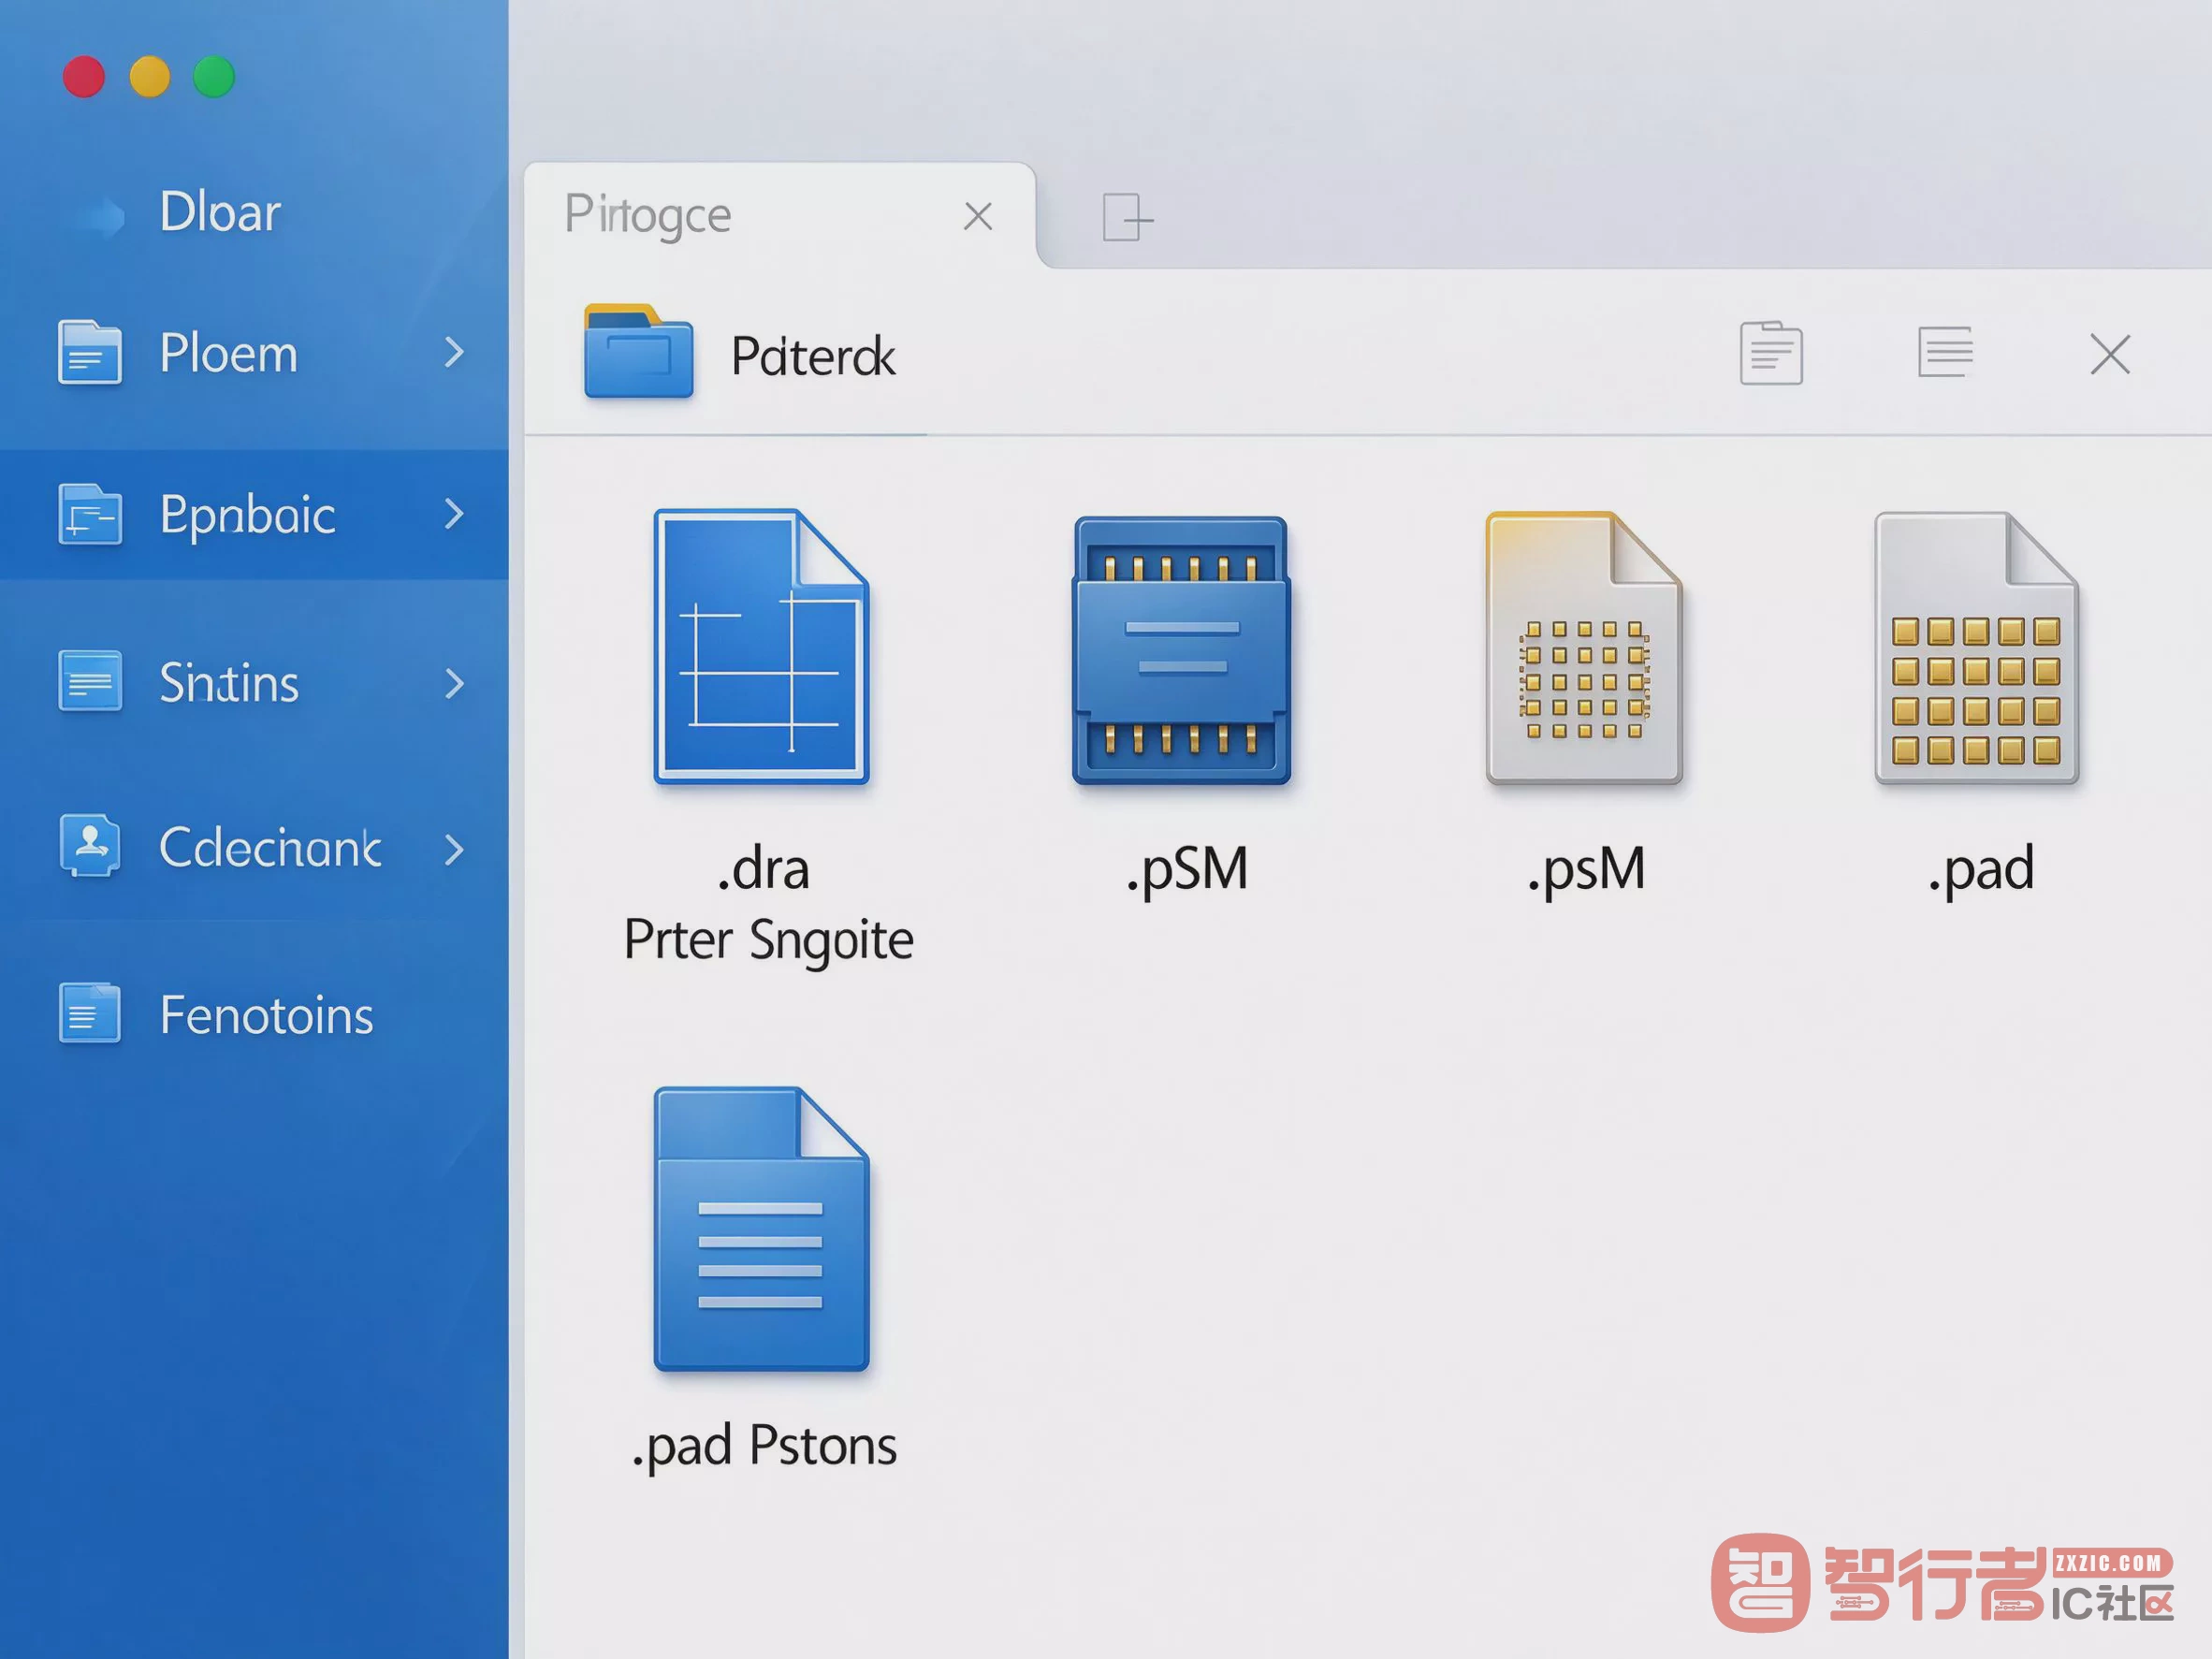Click the clipboard note icon in header
Image resolution: width=2212 pixels, height=1659 pixels.
1771,352
